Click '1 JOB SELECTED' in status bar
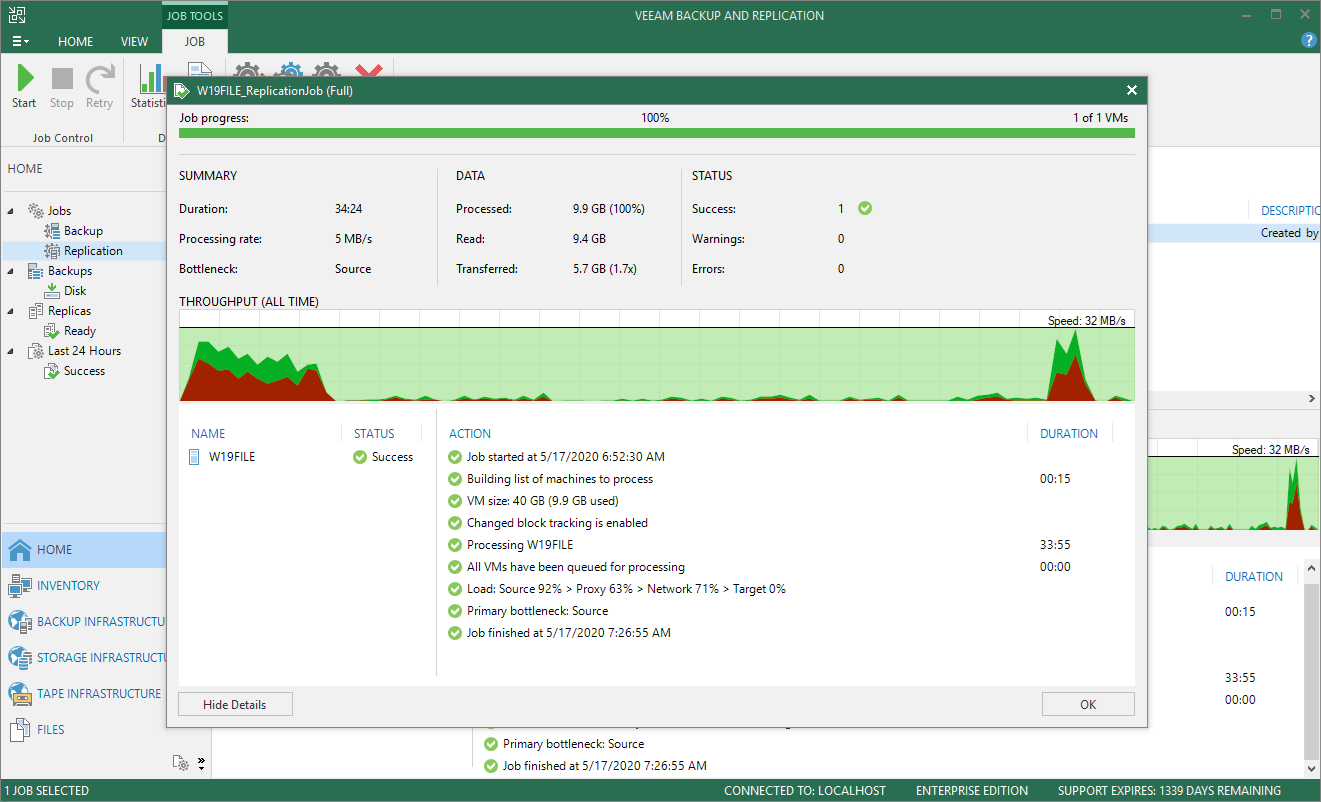 [x=48, y=791]
